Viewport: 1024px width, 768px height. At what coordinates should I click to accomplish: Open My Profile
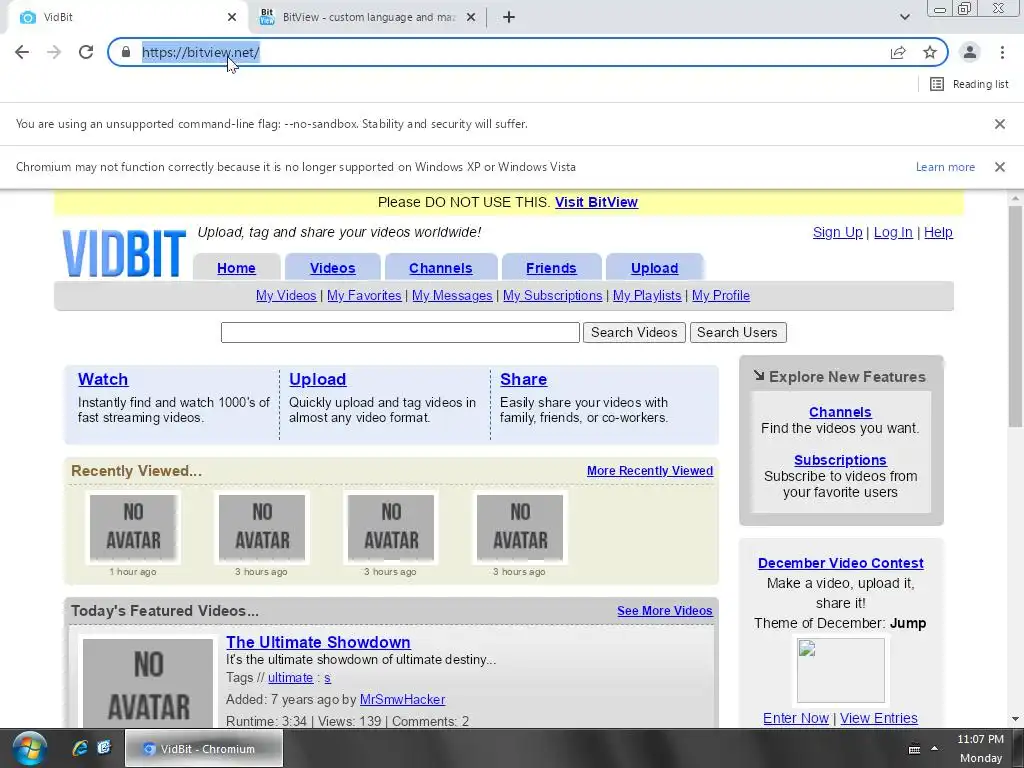coord(720,296)
